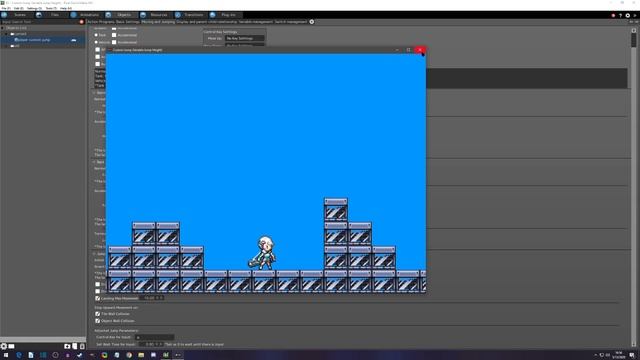Viewport: 640px width, 360px height.
Task: Open the Move Up key settings dropdown
Action: tap(244, 38)
